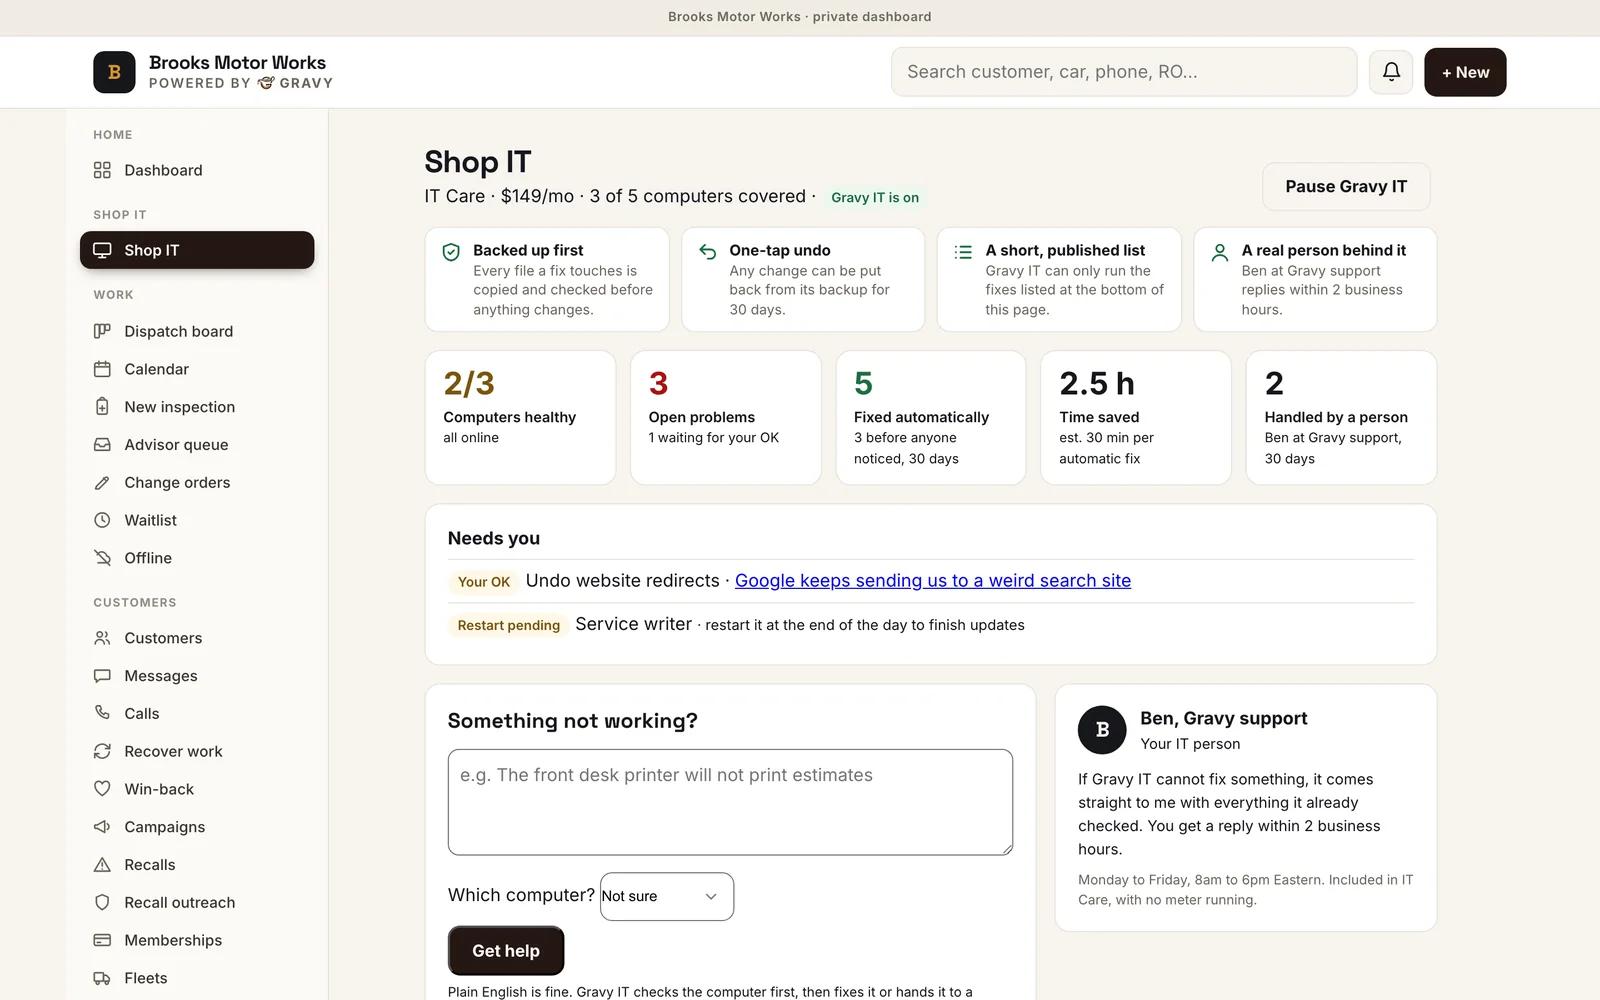Open Memberships section label
The width and height of the screenshot is (1600, 1000).
tap(173, 940)
